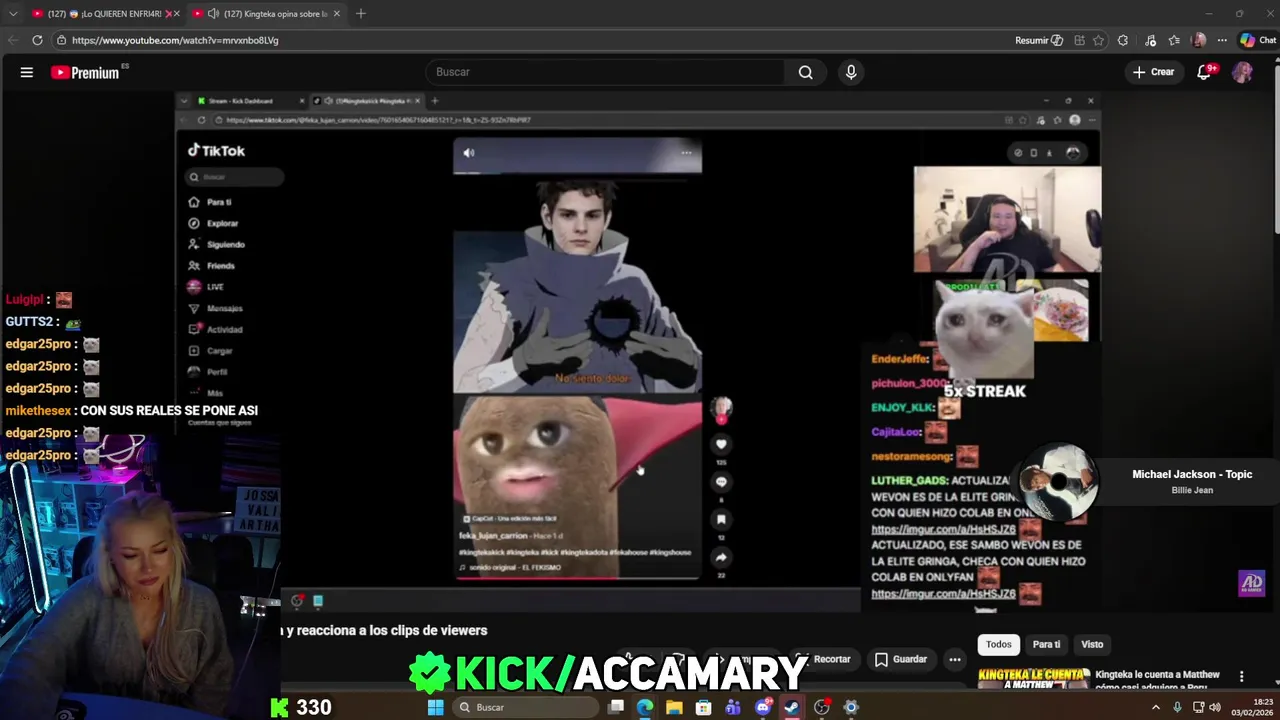Screen dimensions: 1280x720
Task: Click Resumir in the address bar
Action: [x=1039, y=40]
